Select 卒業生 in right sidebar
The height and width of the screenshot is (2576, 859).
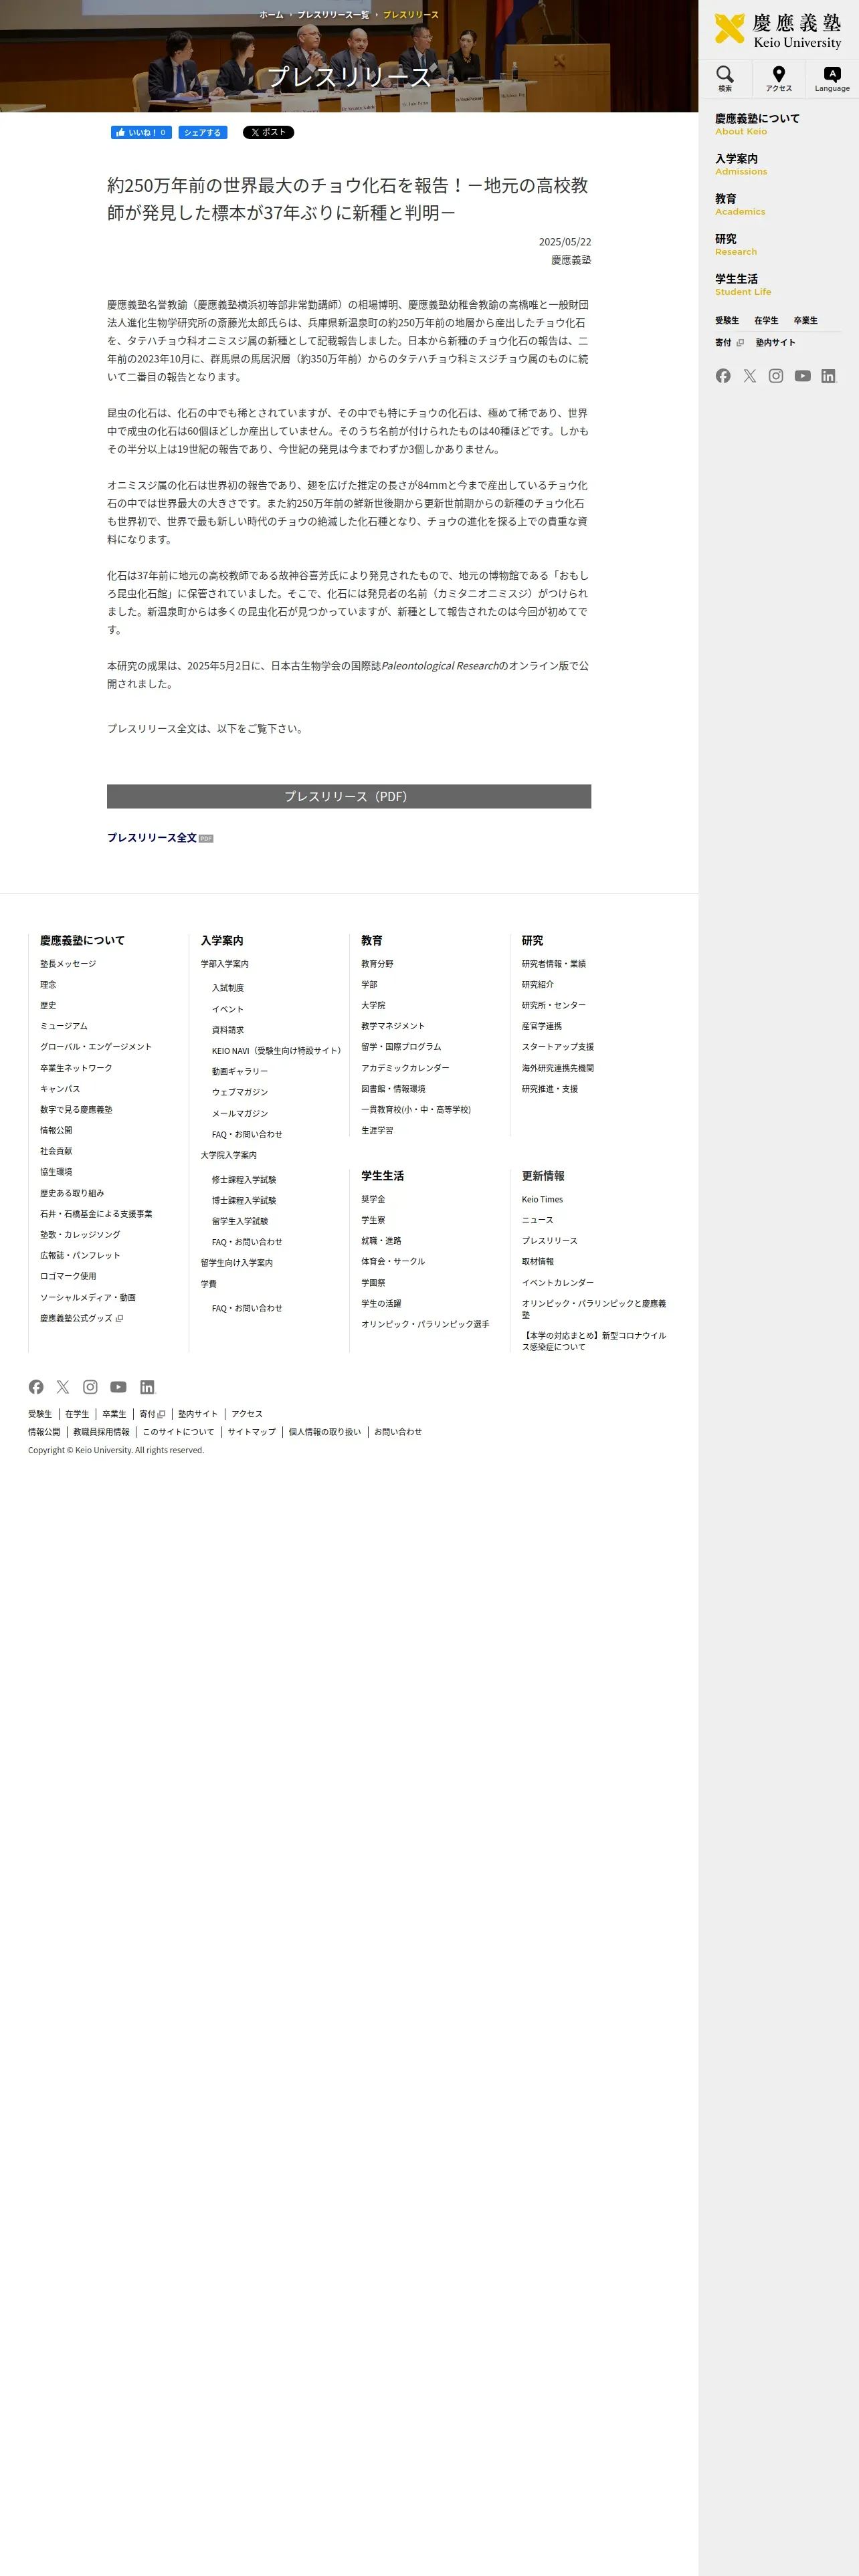[x=806, y=321]
